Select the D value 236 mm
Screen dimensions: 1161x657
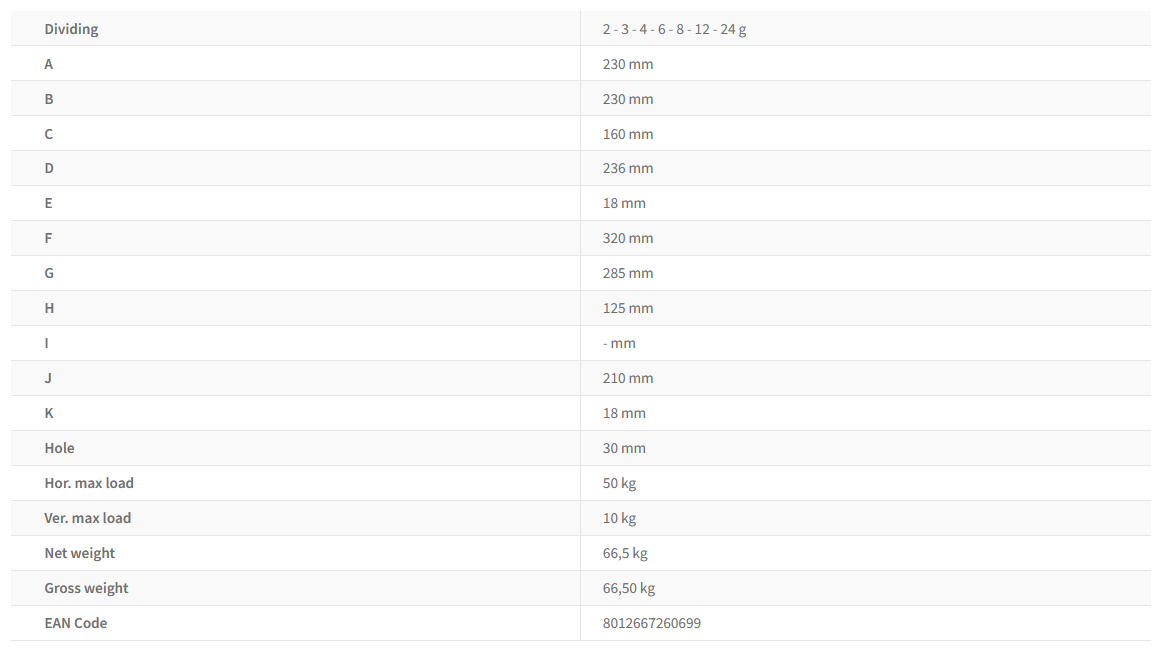pyautogui.click(x=628, y=168)
